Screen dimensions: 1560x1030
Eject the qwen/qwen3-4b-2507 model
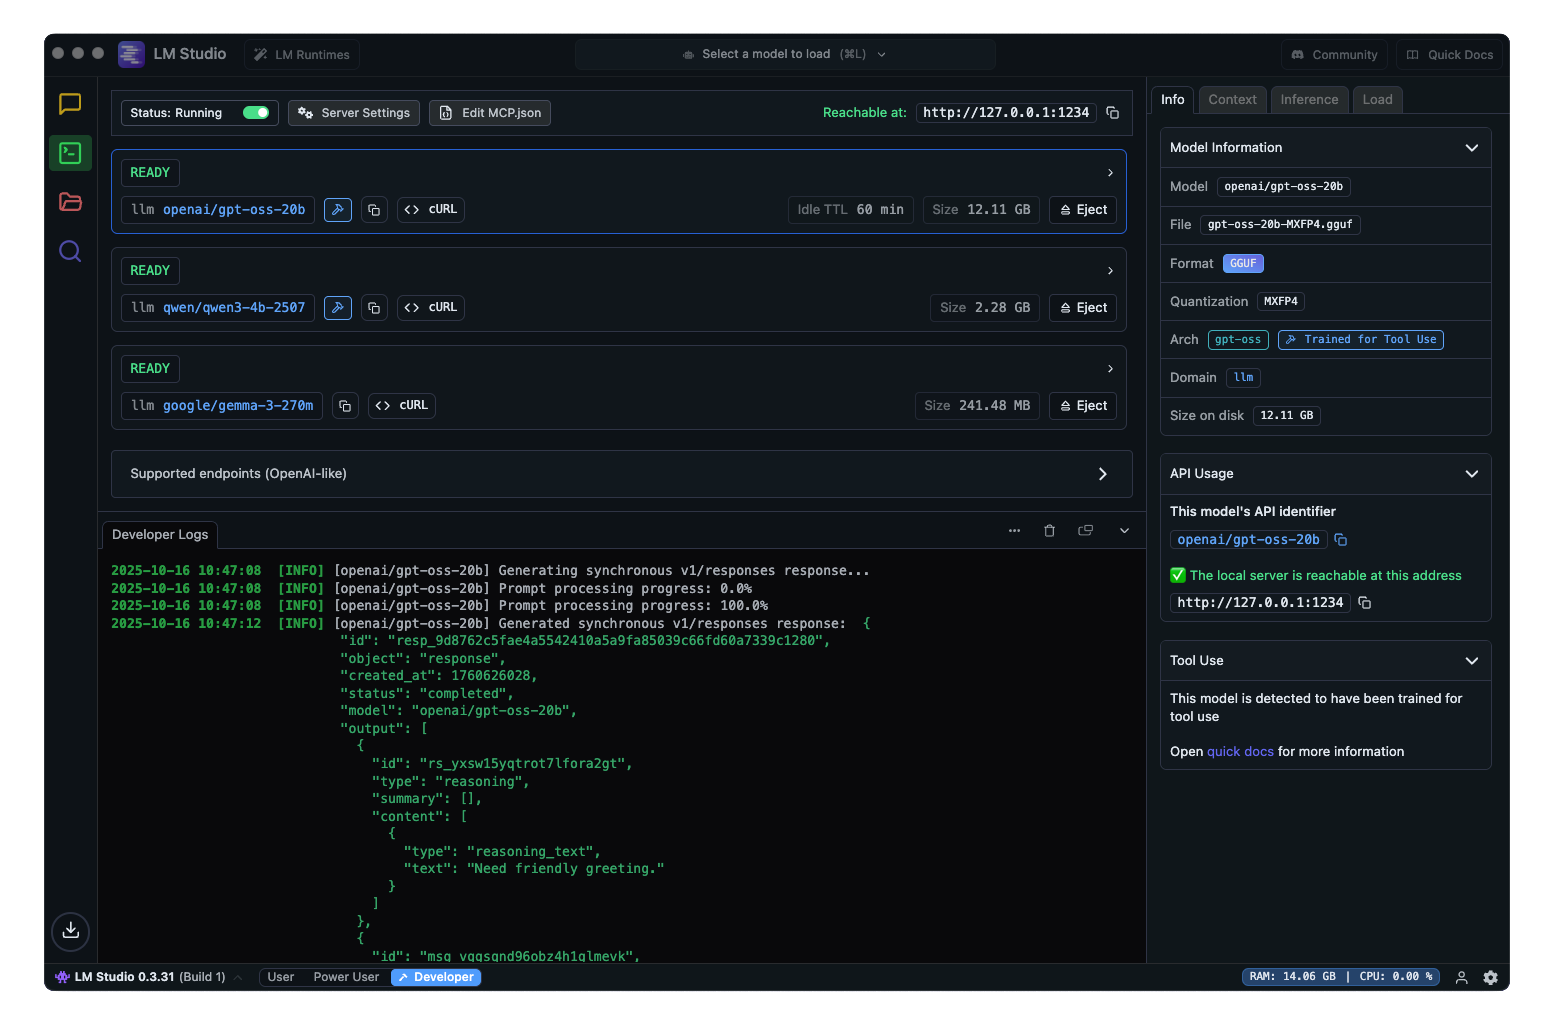pyautogui.click(x=1082, y=307)
